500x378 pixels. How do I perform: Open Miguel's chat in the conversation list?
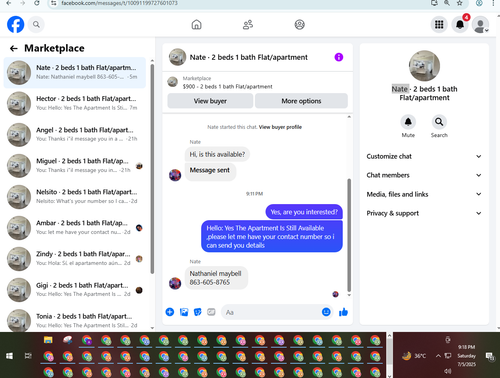[75, 166]
